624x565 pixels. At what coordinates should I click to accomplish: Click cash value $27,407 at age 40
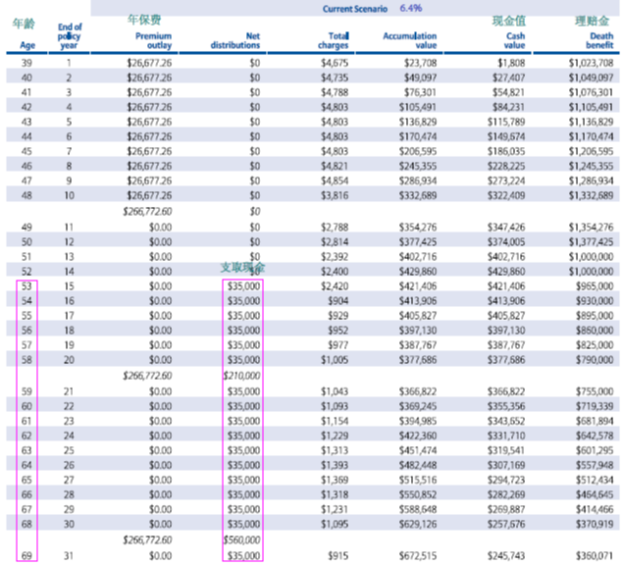(509, 78)
